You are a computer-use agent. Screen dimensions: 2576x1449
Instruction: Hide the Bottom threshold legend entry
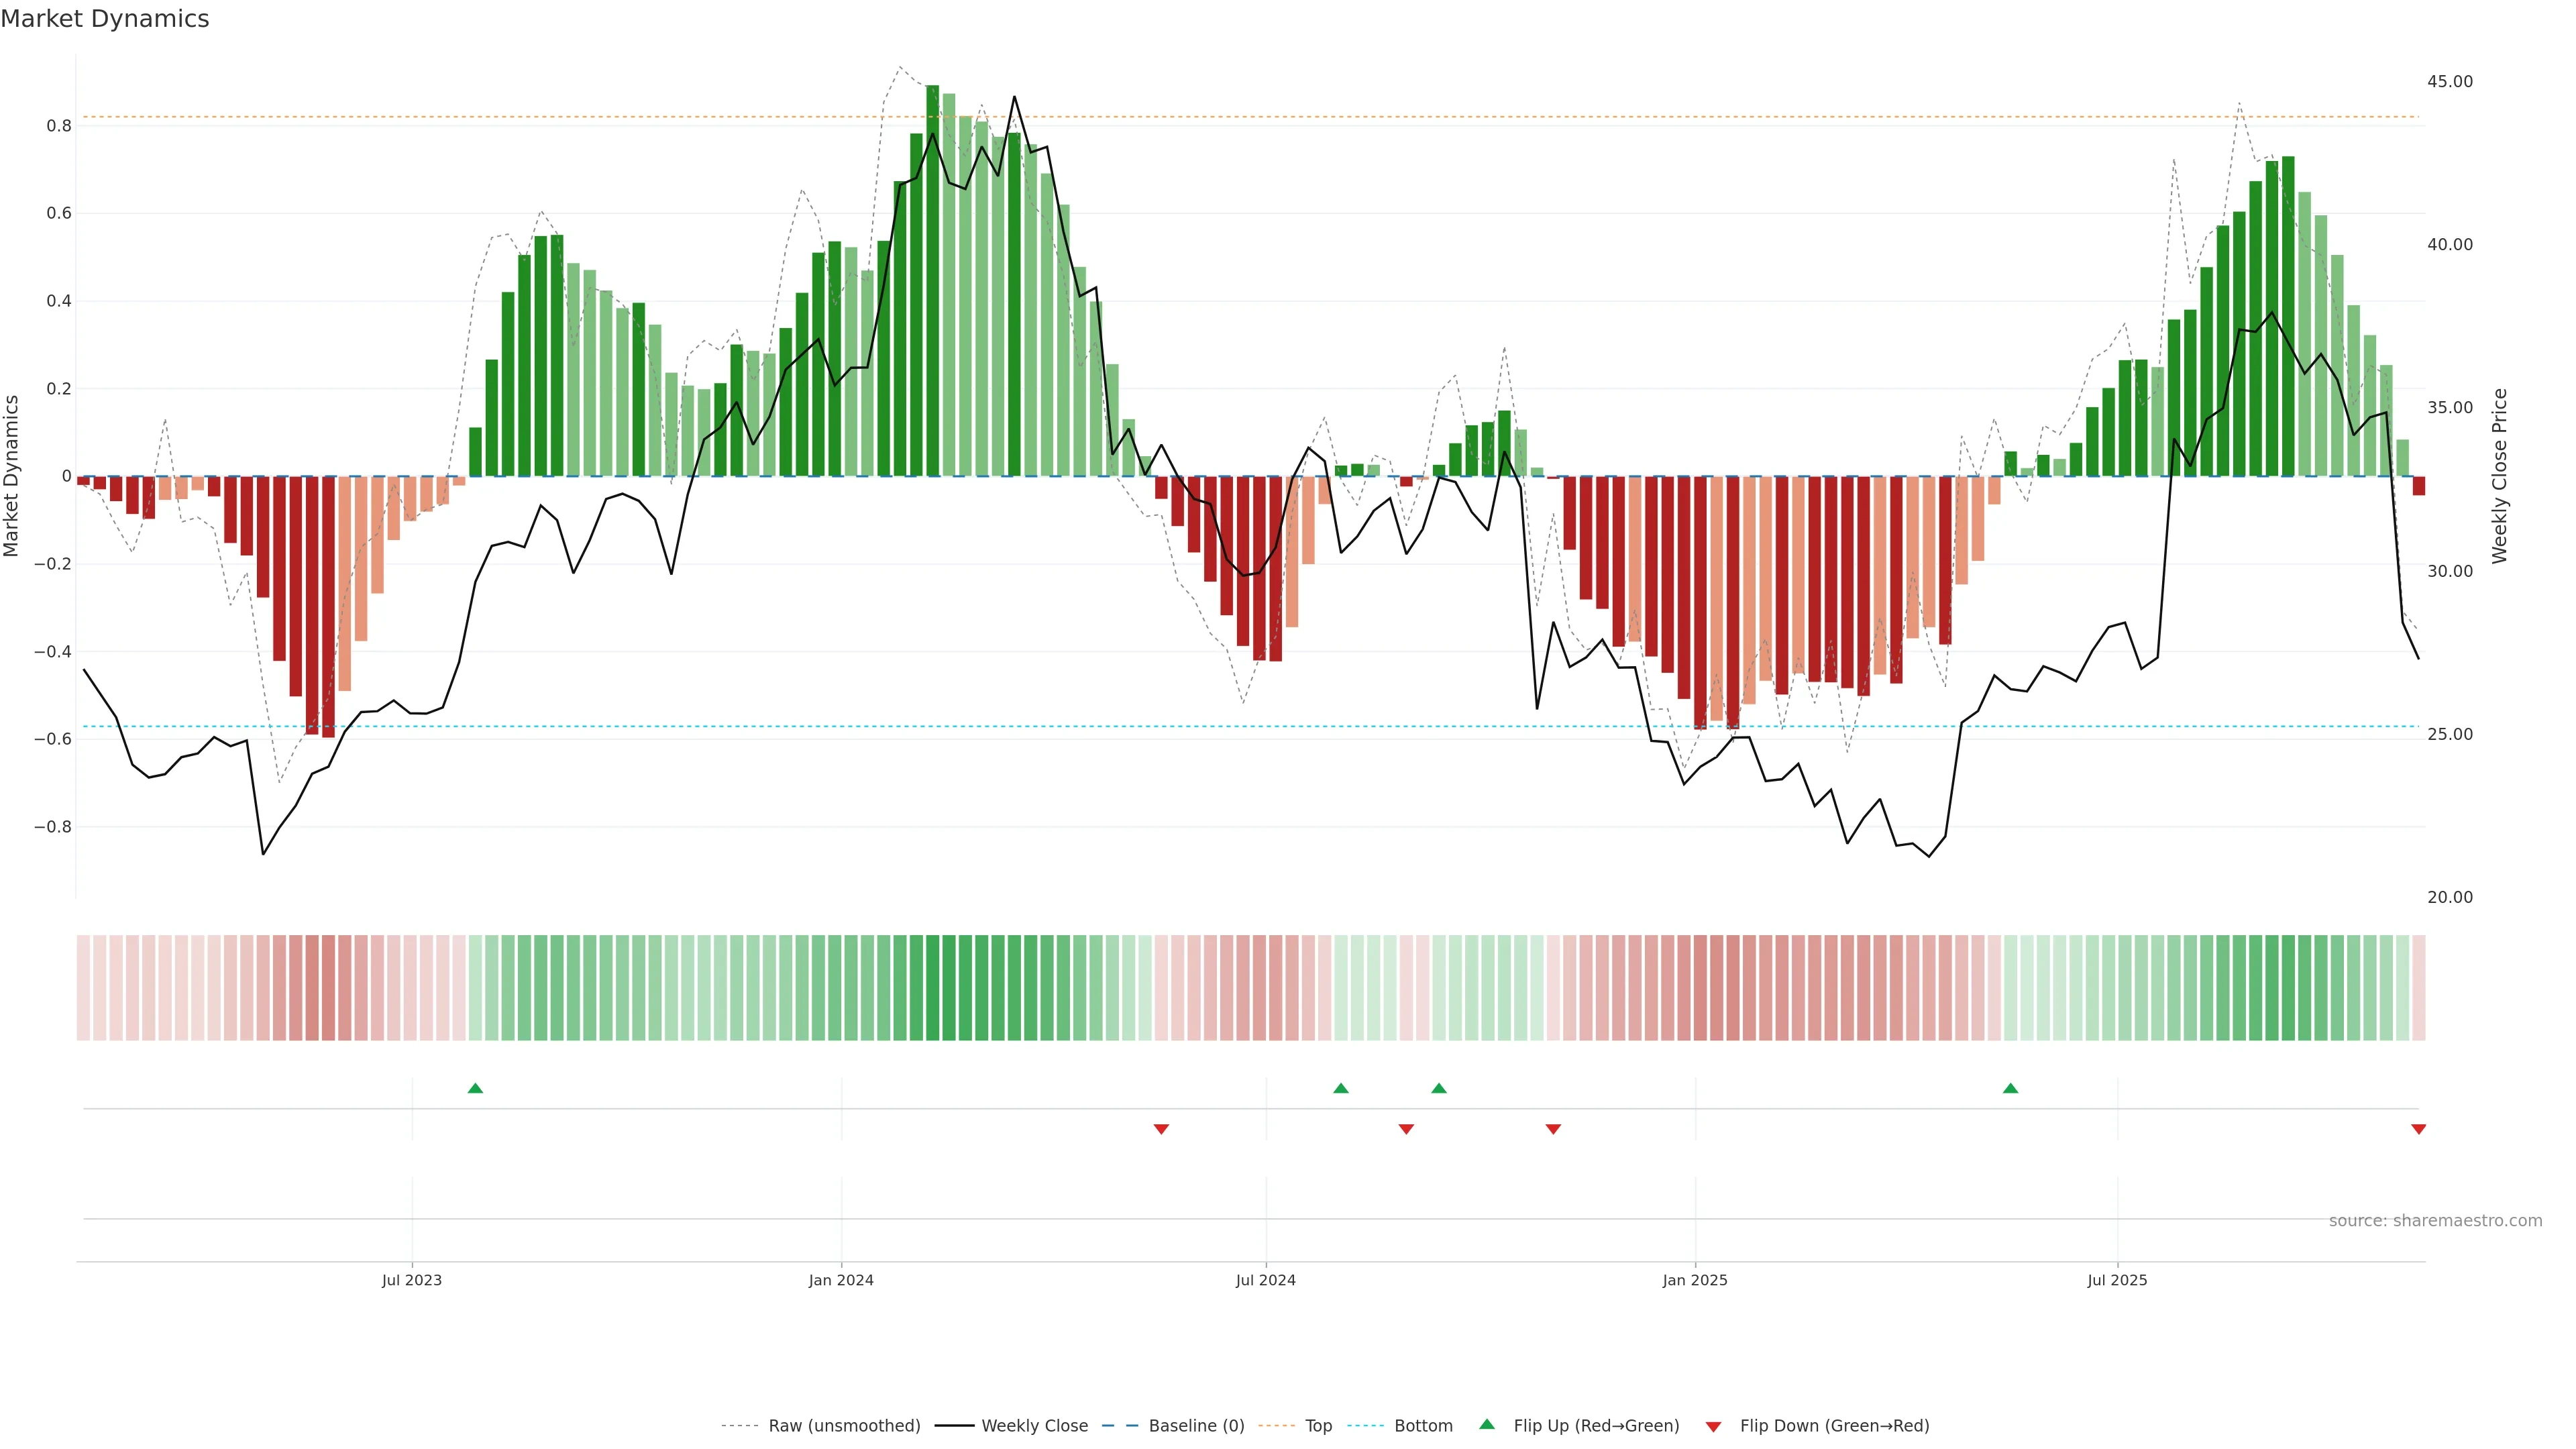tap(1423, 1426)
